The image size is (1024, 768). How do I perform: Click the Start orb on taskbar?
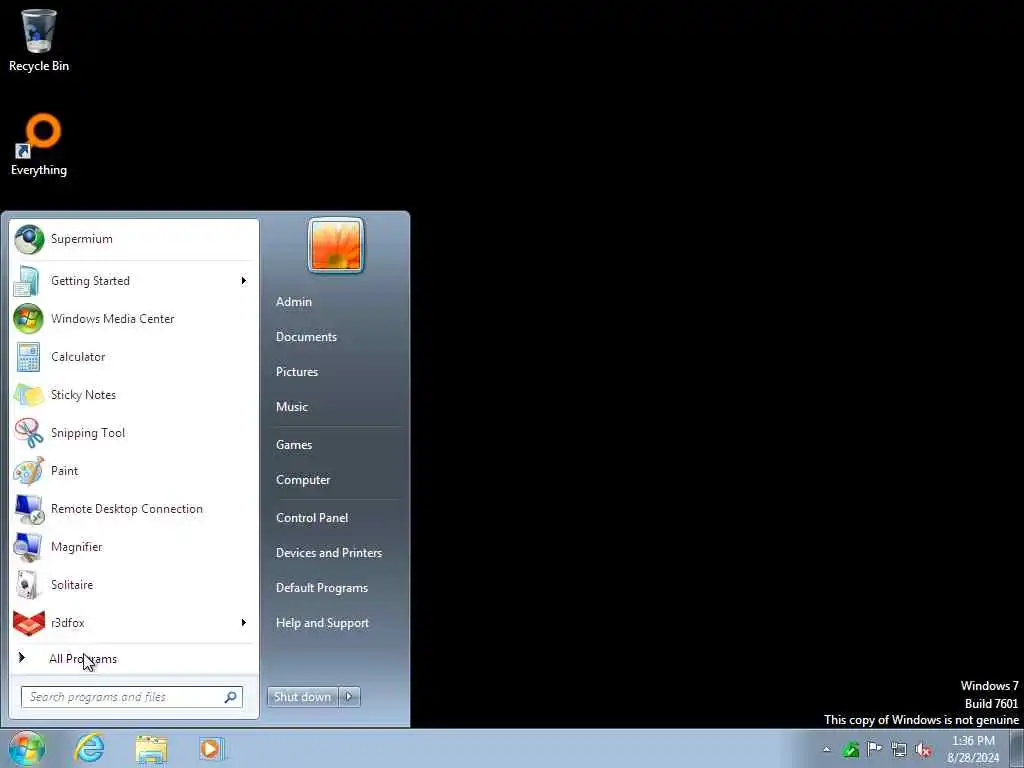click(x=27, y=748)
